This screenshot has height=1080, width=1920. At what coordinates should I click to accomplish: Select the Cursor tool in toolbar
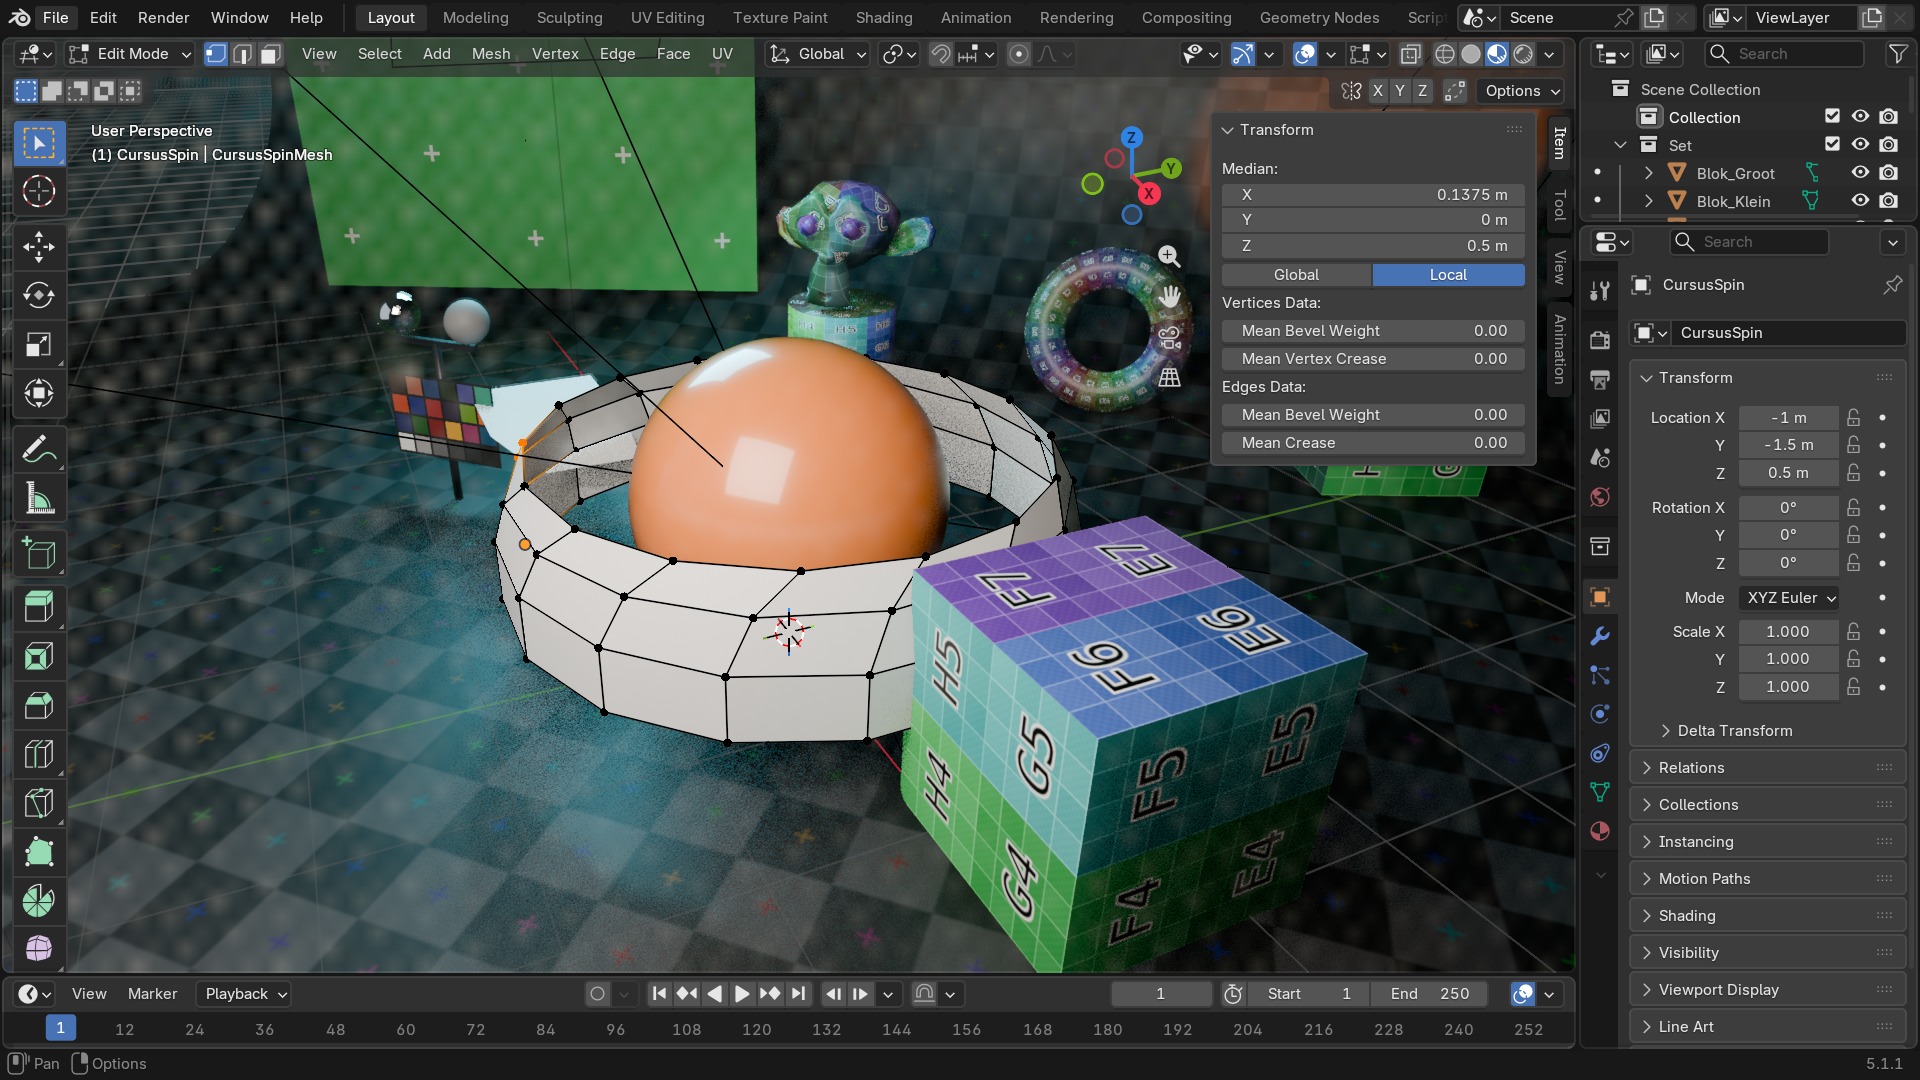pos(39,191)
